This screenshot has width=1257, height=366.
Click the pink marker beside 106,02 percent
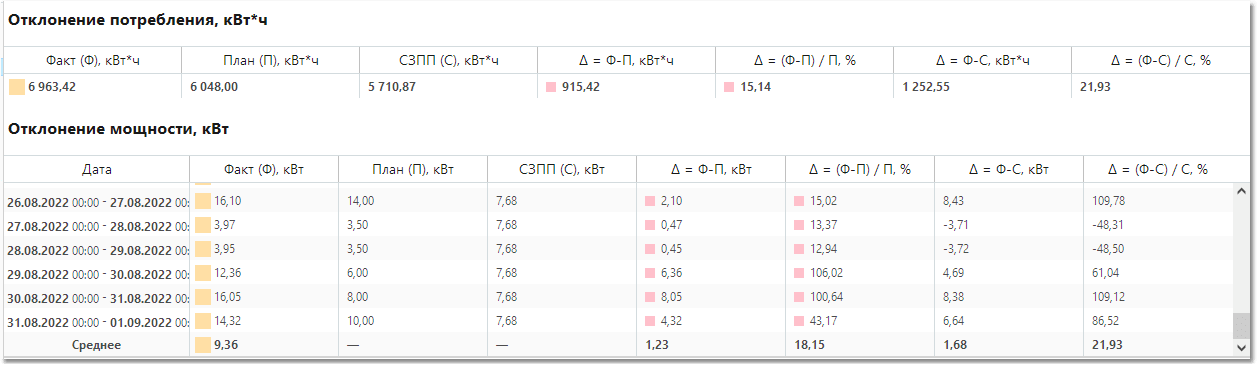[x=799, y=273]
